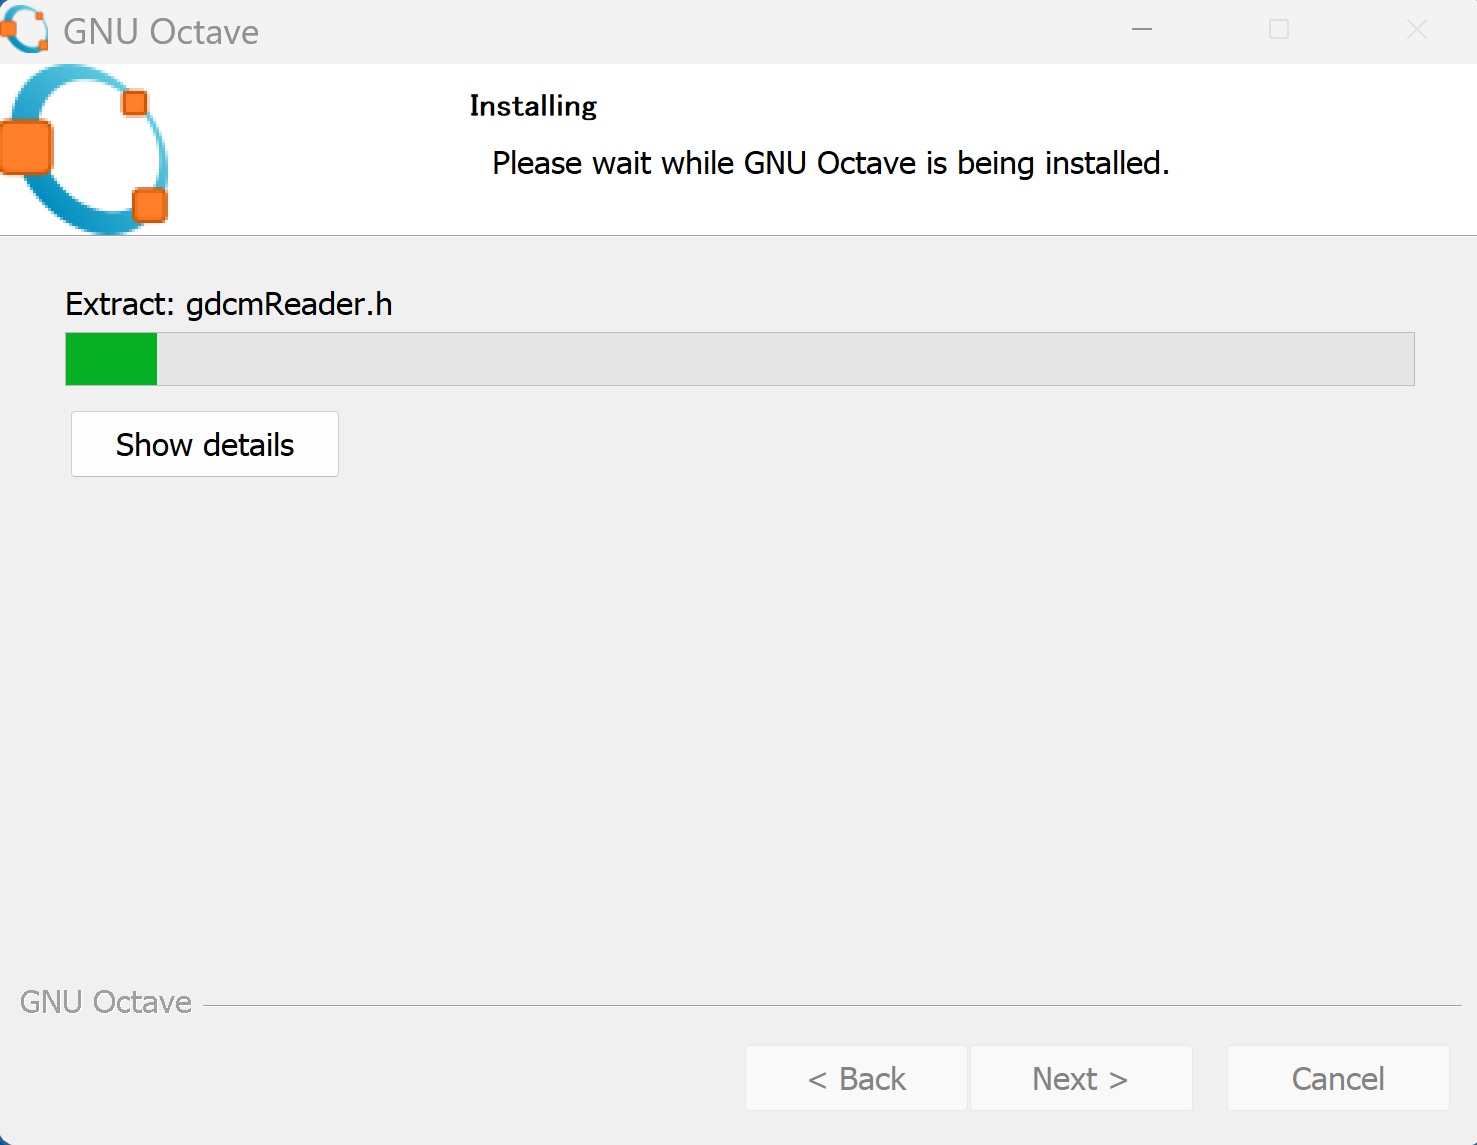
Task: Click the Next > button
Action: pos(1081,1078)
